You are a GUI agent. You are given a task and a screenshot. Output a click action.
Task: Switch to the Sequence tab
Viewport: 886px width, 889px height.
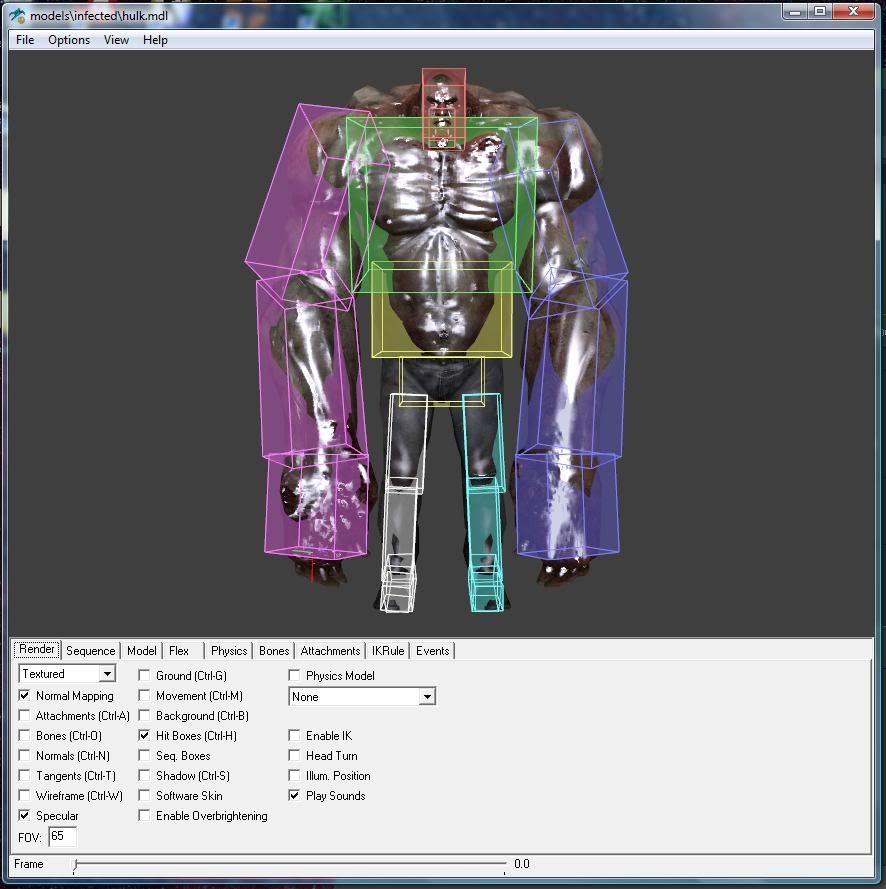coord(91,650)
